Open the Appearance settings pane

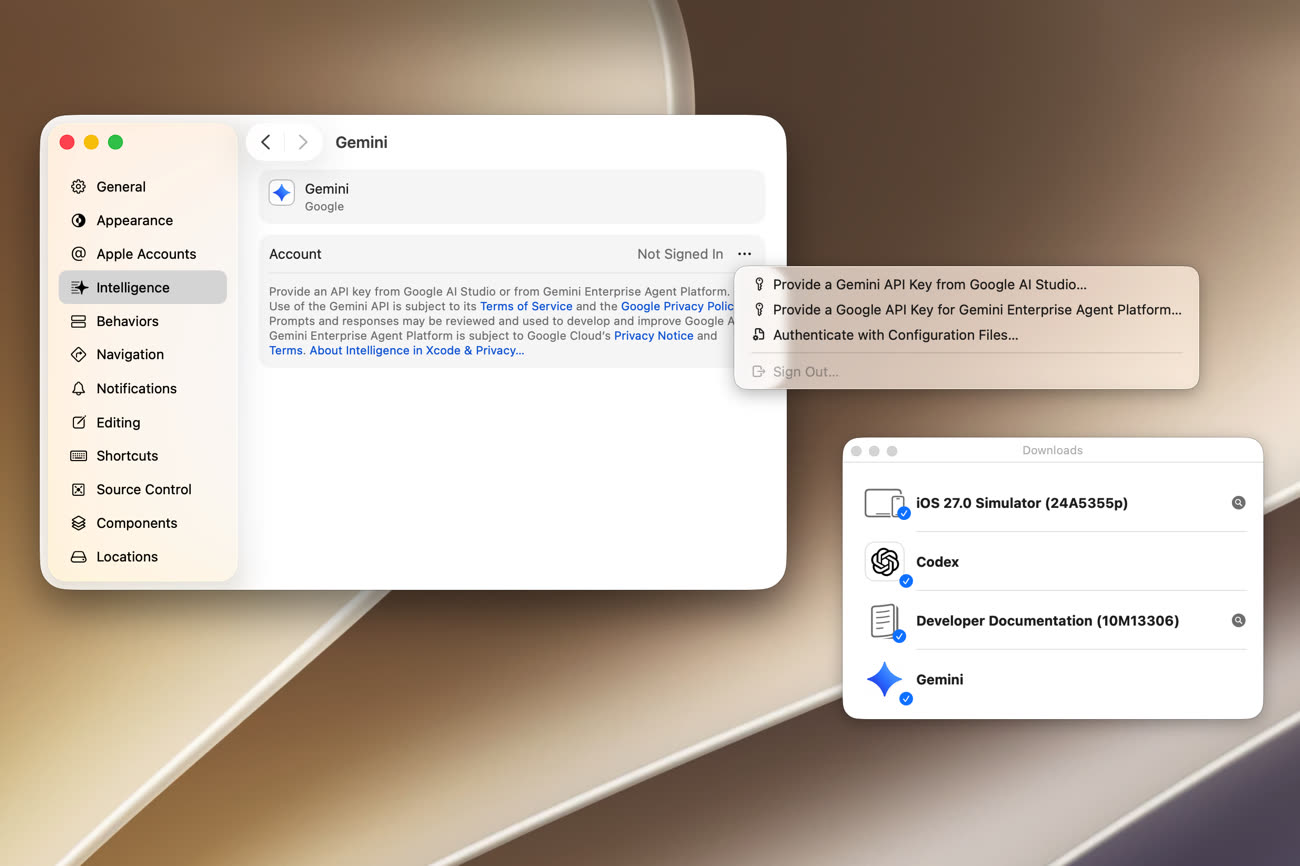143,220
